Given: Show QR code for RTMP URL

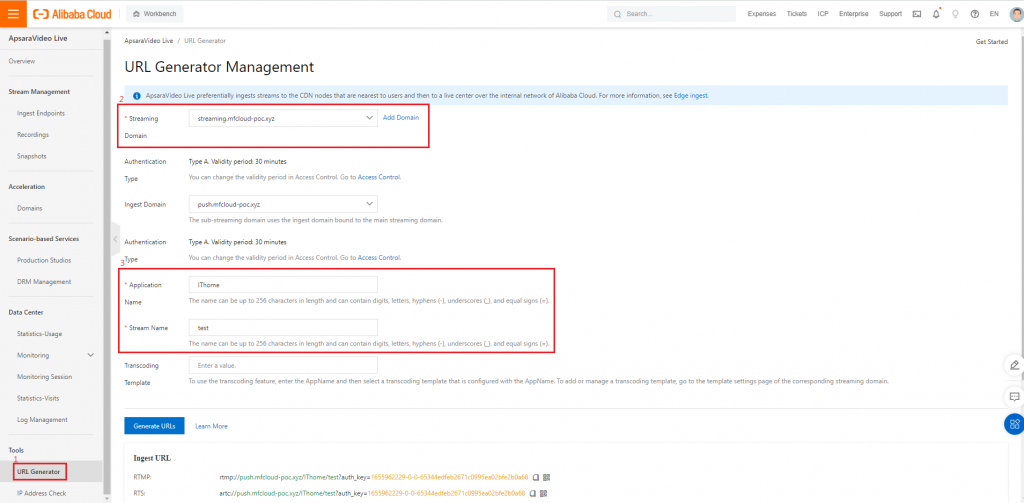Looking at the screenshot, I should [x=545, y=477].
